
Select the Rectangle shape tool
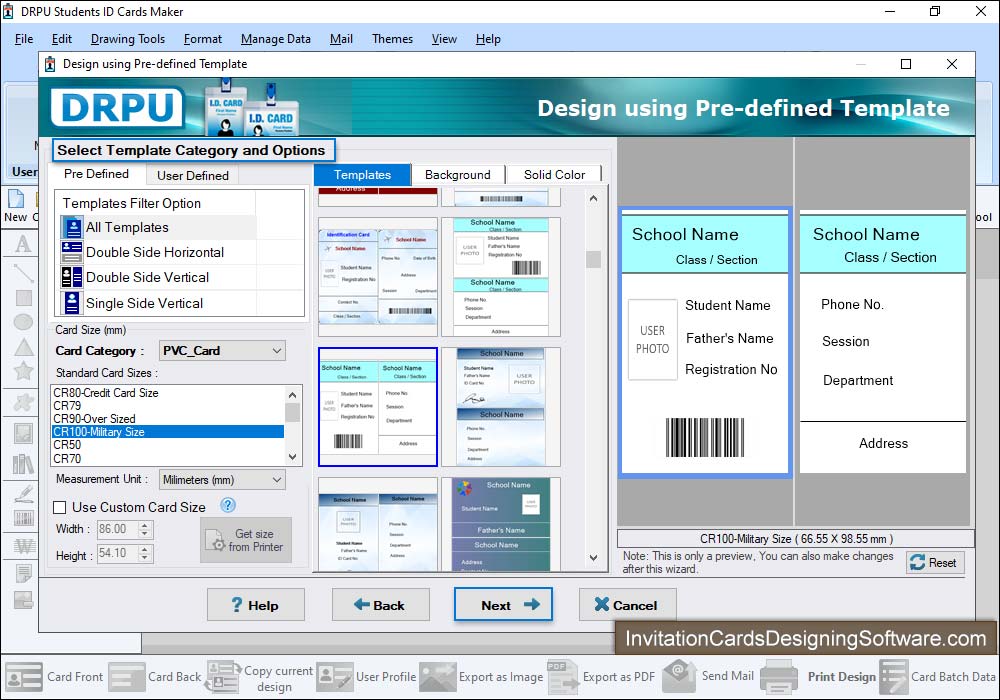23,298
